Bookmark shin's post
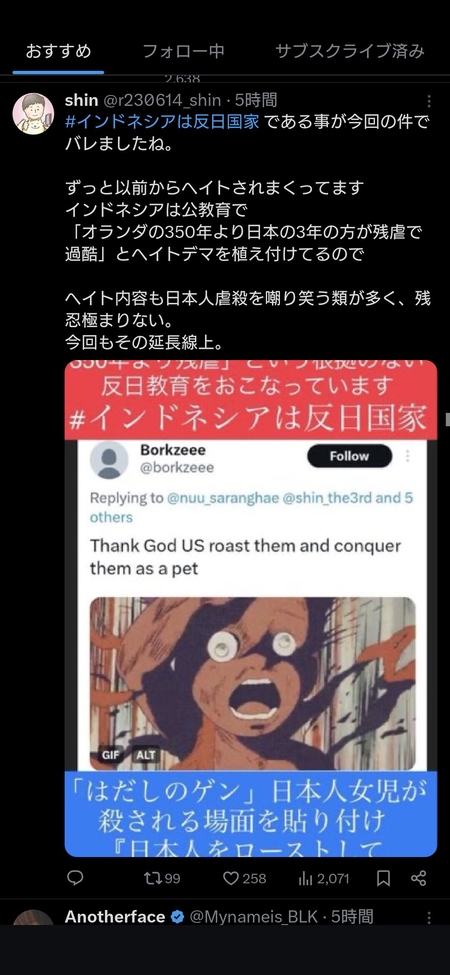The width and height of the screenshot is (450, 975). [383, 878]
